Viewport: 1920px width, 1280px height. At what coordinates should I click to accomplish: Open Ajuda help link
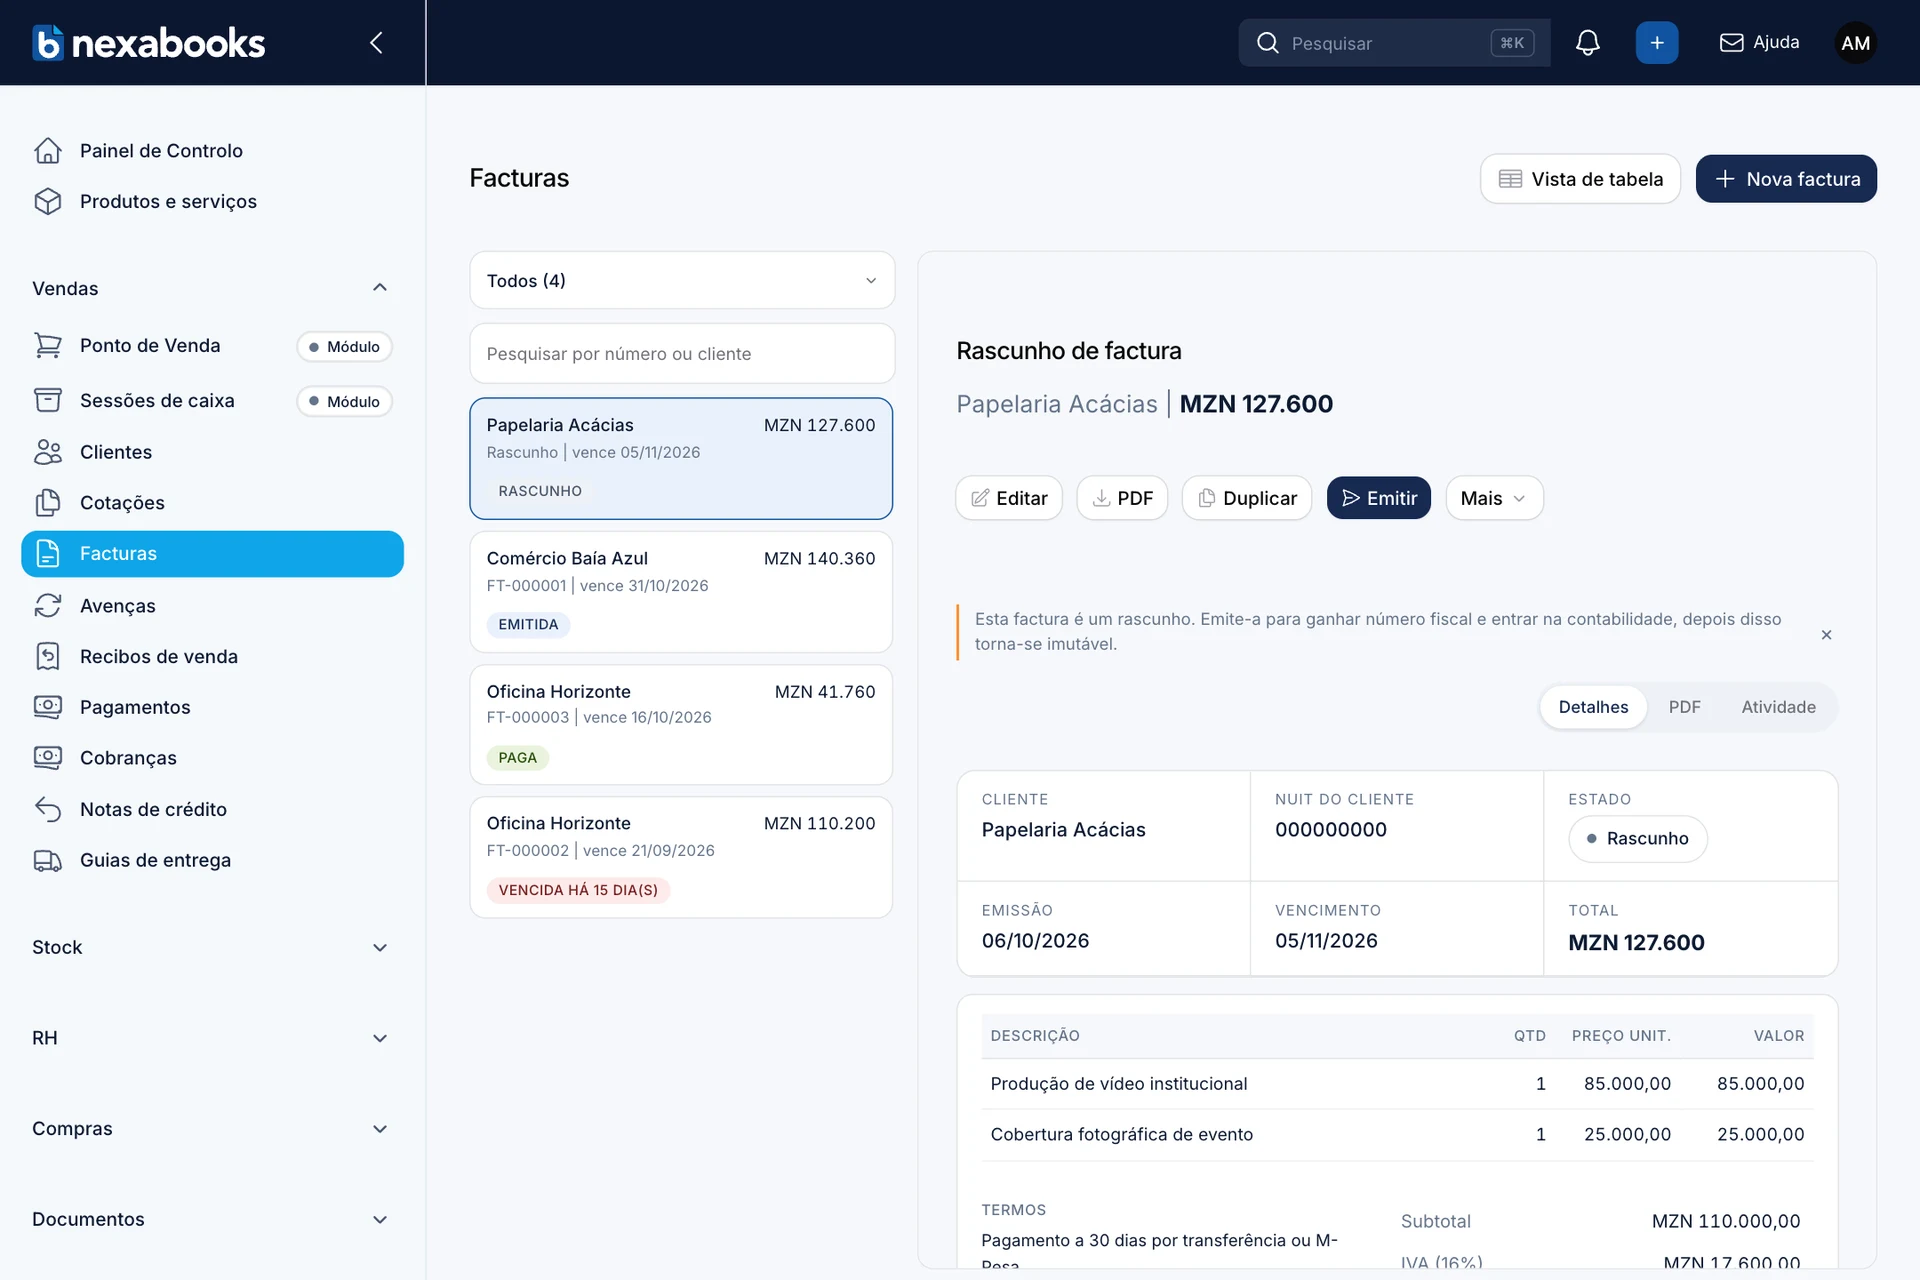click(x=1759, y=42)
